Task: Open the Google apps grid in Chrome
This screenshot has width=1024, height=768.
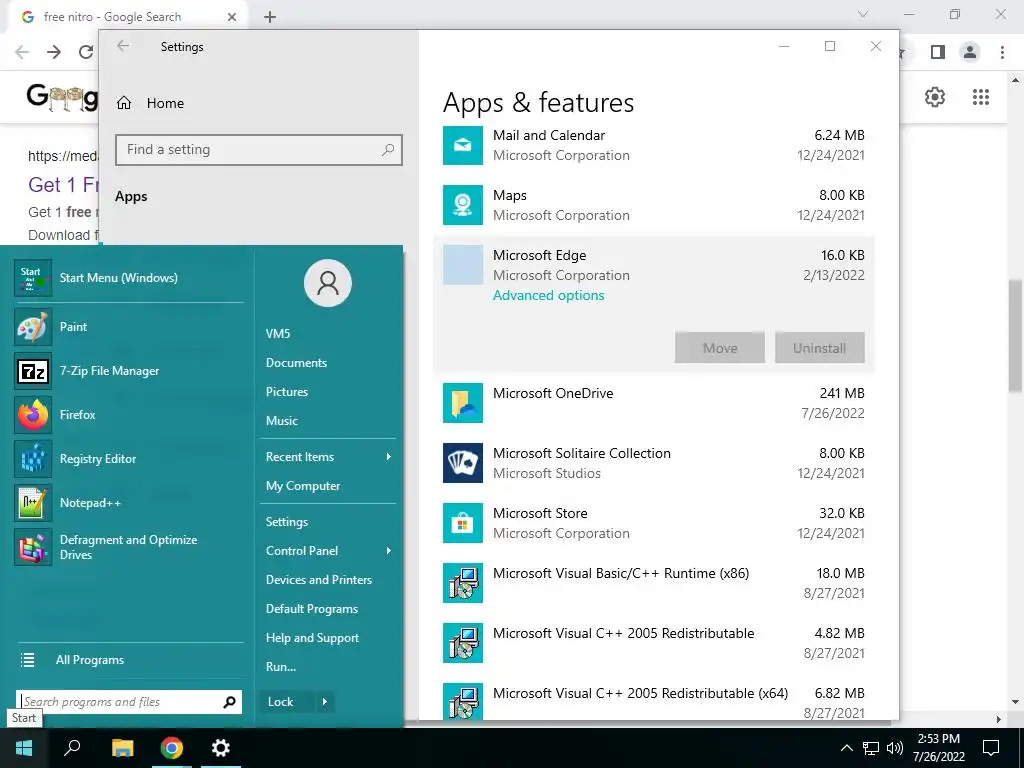Action: (981, 97)
